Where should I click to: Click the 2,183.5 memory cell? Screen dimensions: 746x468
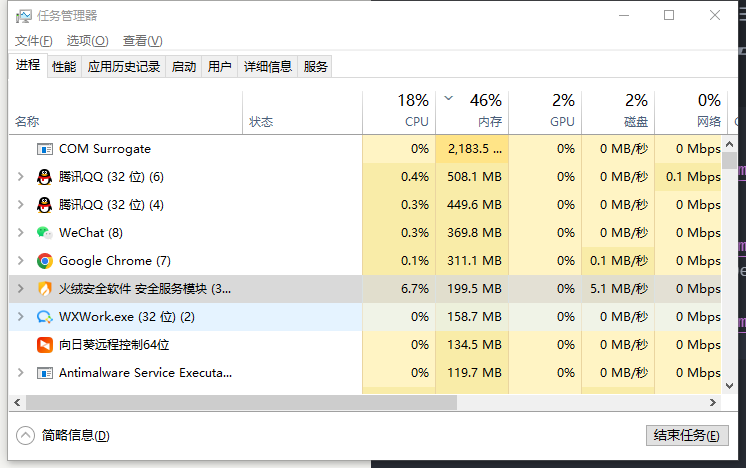click(x=472, y=149)
